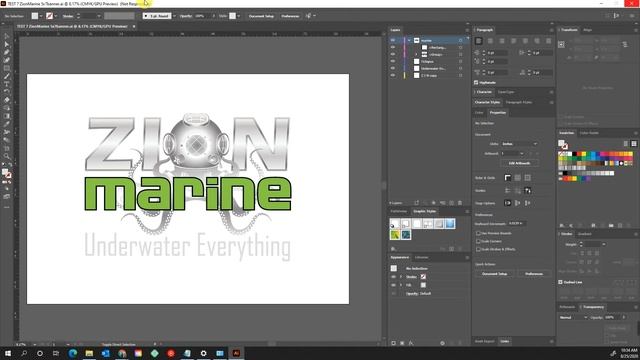Click the show rulers icon in Properties
This screenshot has width=640, height=360.
(508, 178)
